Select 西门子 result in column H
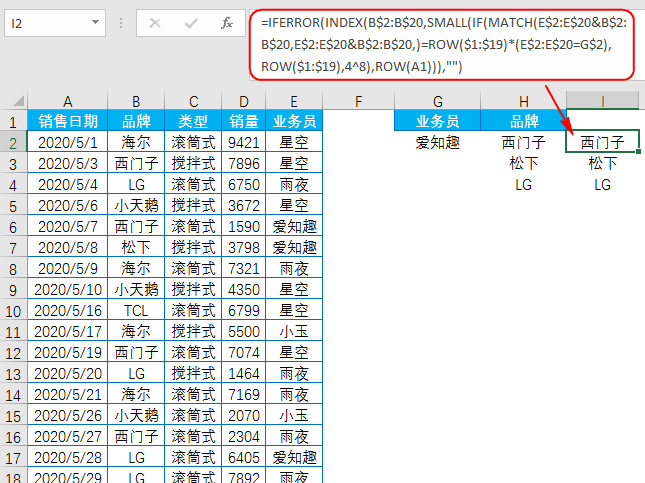 tap(524, 142)
